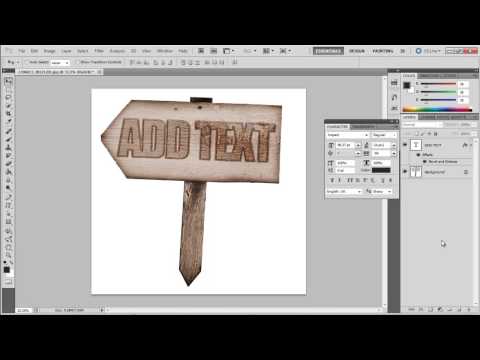The height and width of the screenshot is (360, 480).
Task: Click the align right edges icon
Action: 171,62
